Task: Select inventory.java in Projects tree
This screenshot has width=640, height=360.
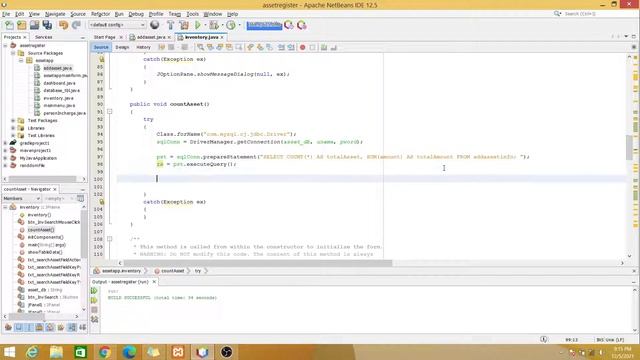Action: point(58,98)
